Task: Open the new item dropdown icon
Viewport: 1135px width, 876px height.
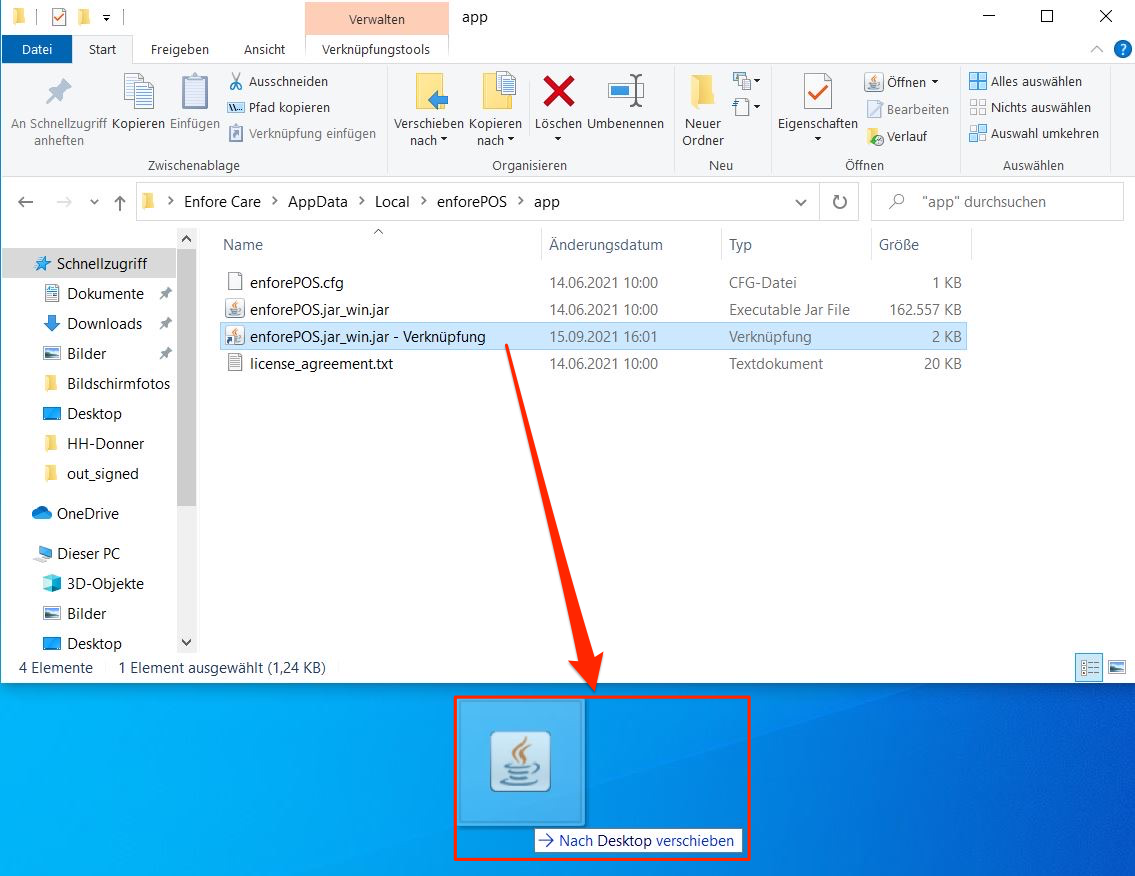Action: (x=746, y=81)
